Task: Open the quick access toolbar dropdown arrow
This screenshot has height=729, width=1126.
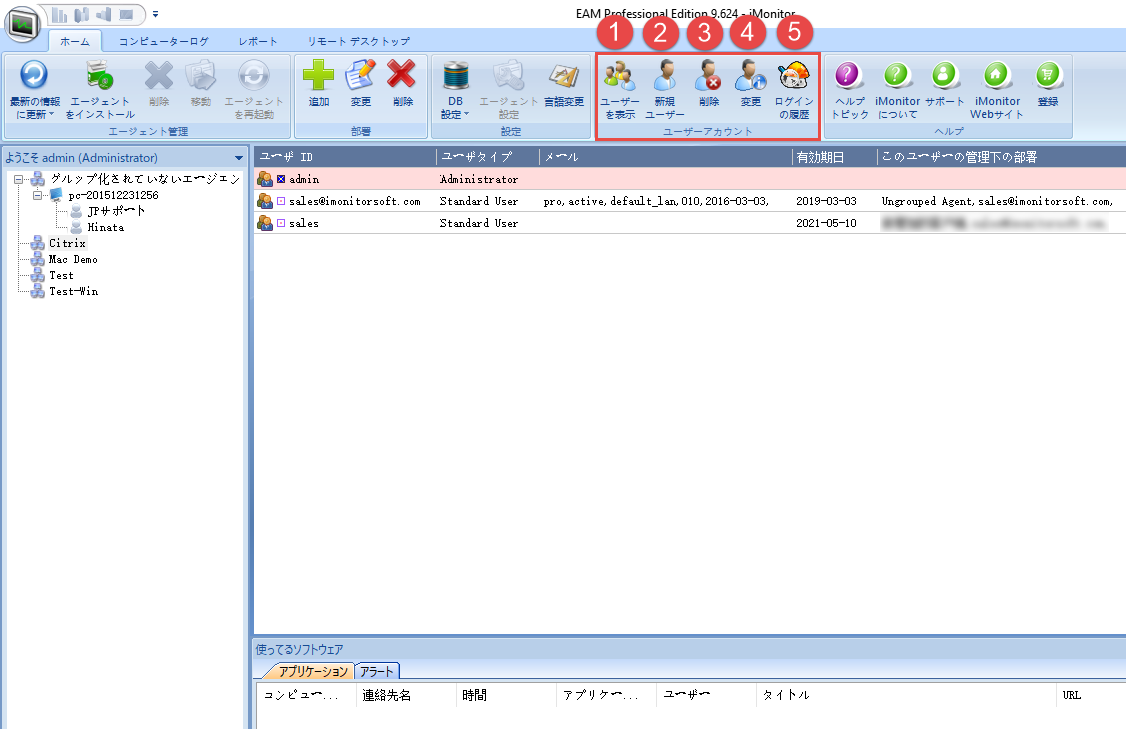Action: point(155,14)
